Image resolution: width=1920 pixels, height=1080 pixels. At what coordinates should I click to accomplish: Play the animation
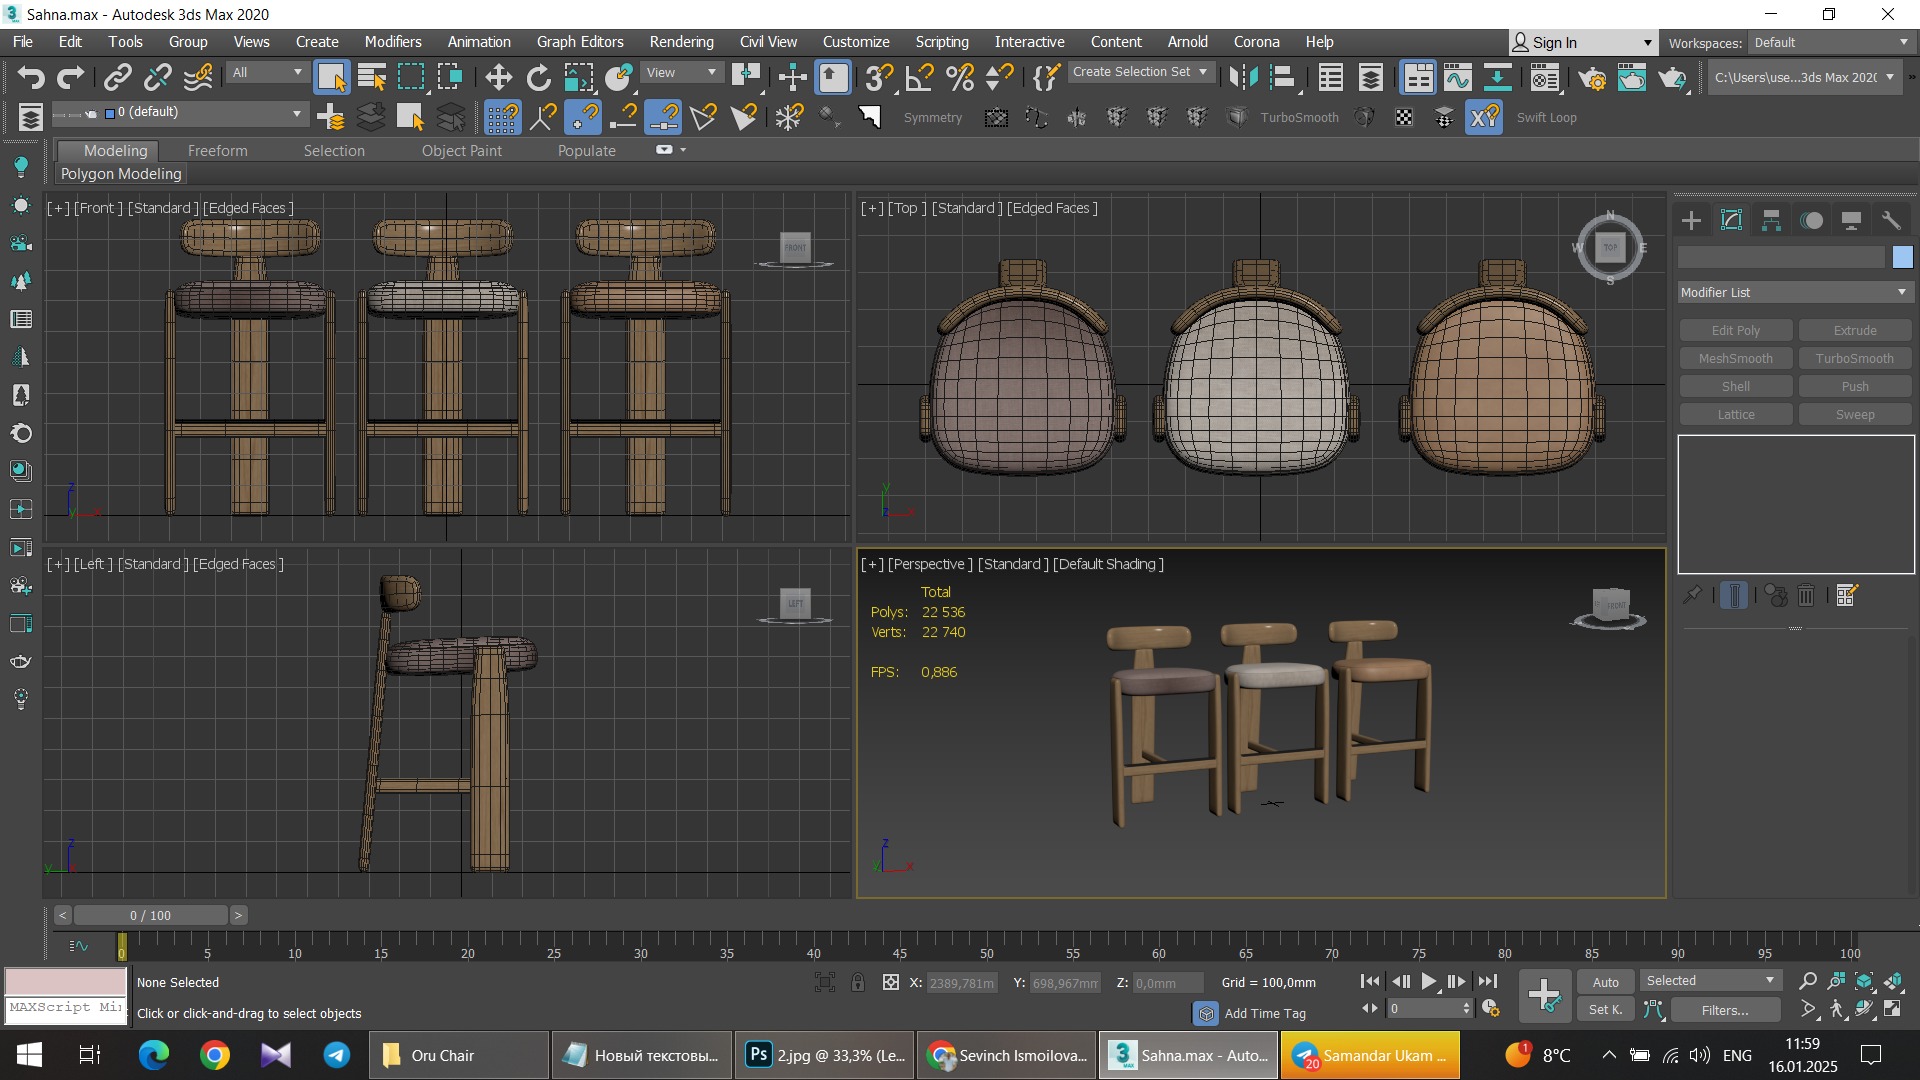[x=1429, y=982]
